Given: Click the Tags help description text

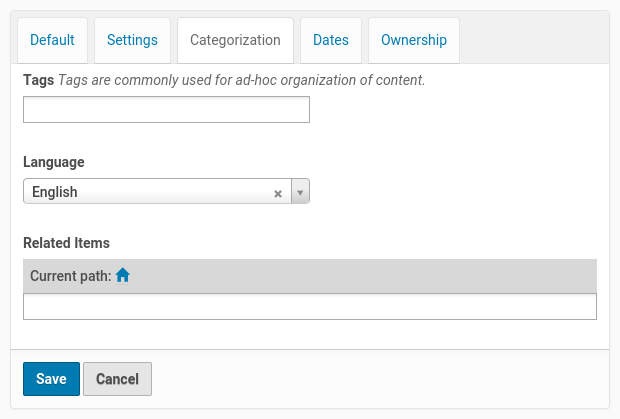Looking at the screenshot, I should (x=242, y=80).
